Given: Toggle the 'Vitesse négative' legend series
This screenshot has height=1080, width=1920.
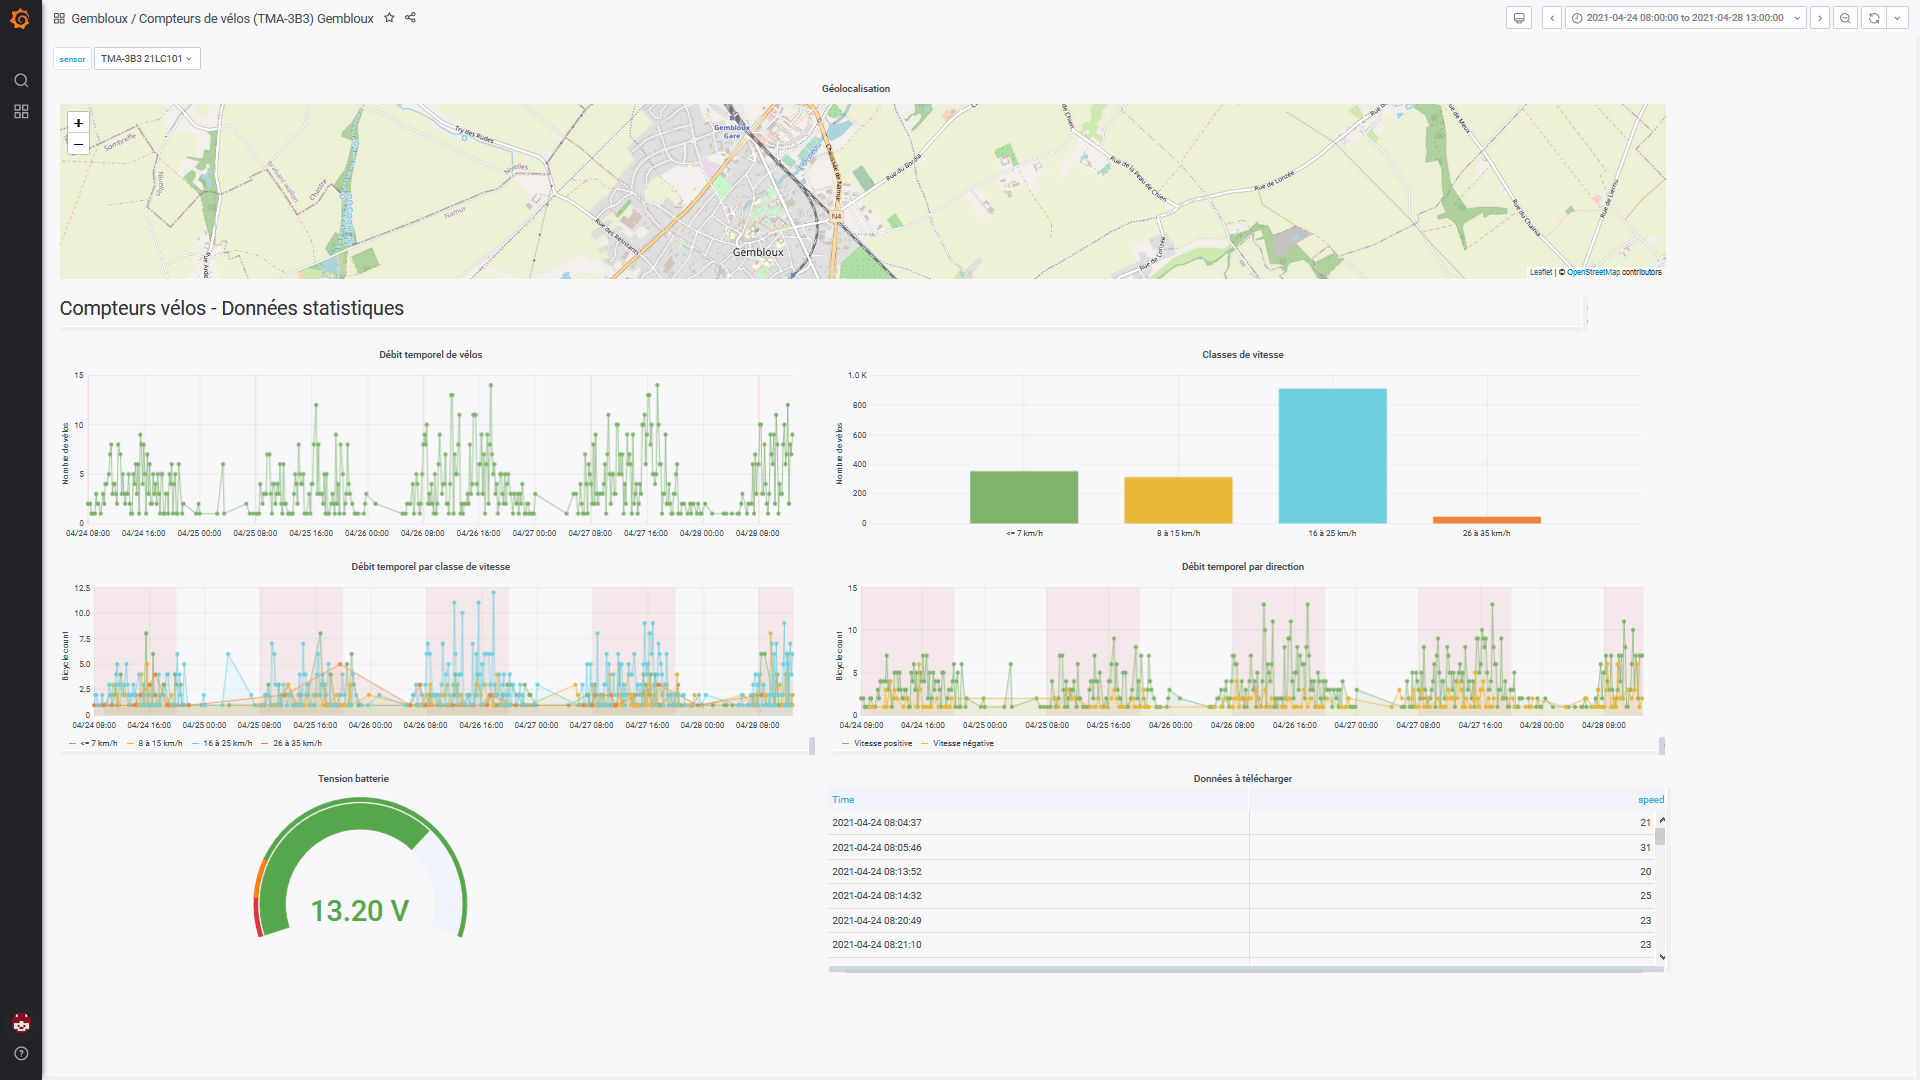Looking at the screenshot, I should tap(962, 743).
